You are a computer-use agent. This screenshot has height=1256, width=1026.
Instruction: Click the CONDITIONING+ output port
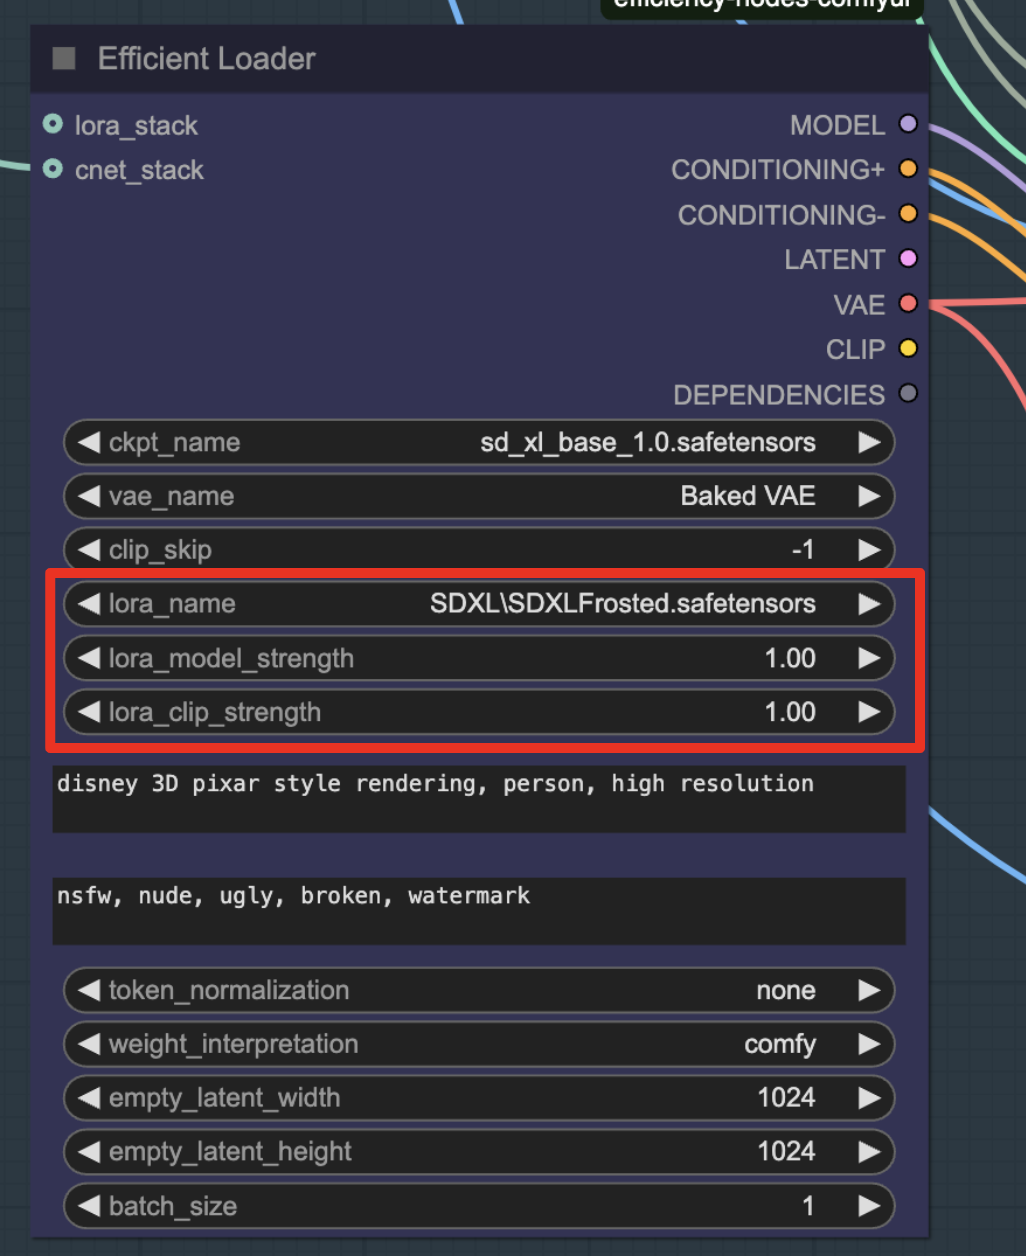(907, 169)
